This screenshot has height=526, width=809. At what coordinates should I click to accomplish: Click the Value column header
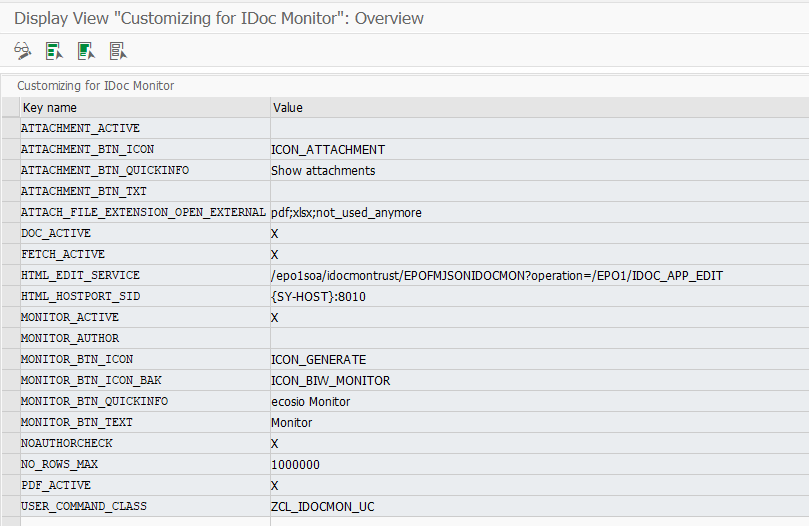(x=540, y=107)
